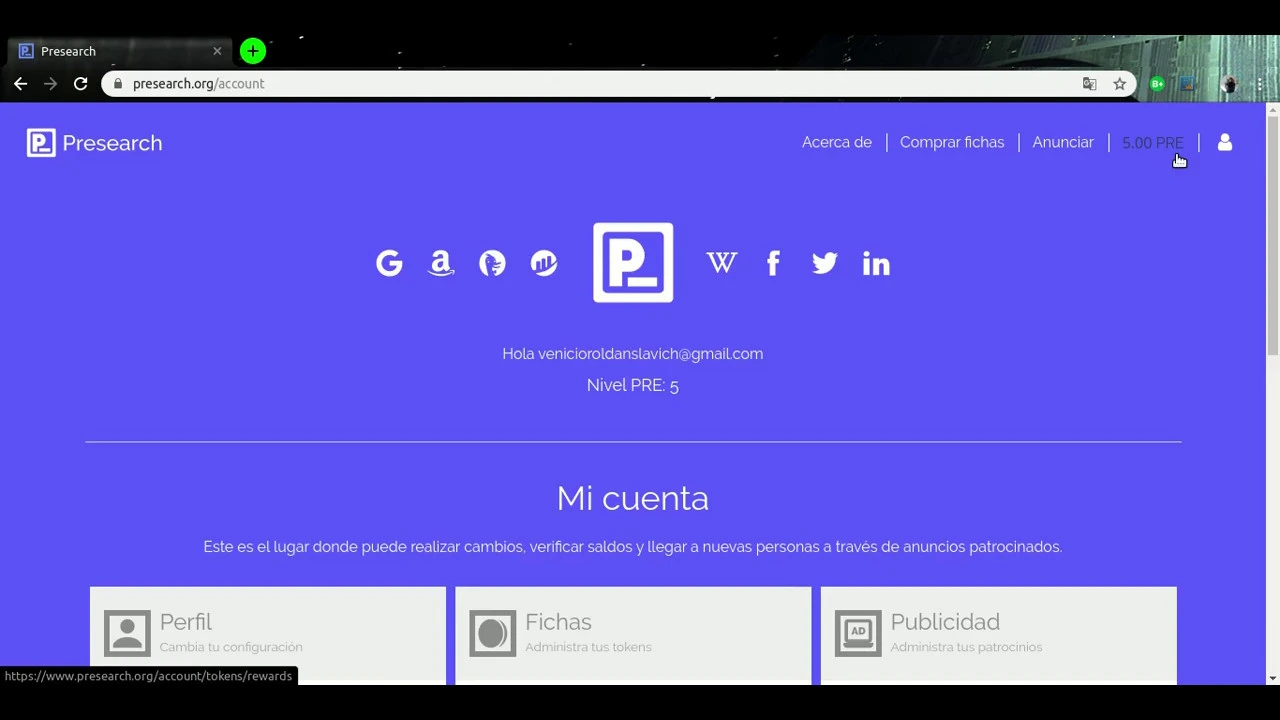Click the green B+ extension icon
Viewport: 1280px width, 720px height.
coord(1157,84)
